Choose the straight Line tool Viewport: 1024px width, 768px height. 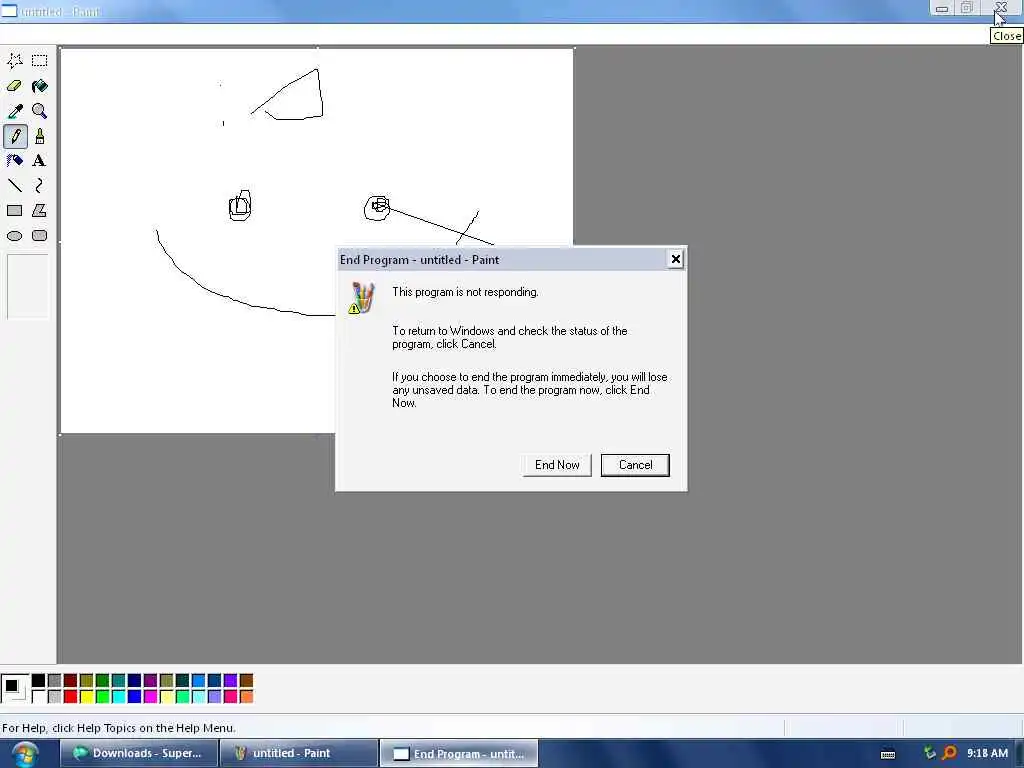click(x=14, y=185)
